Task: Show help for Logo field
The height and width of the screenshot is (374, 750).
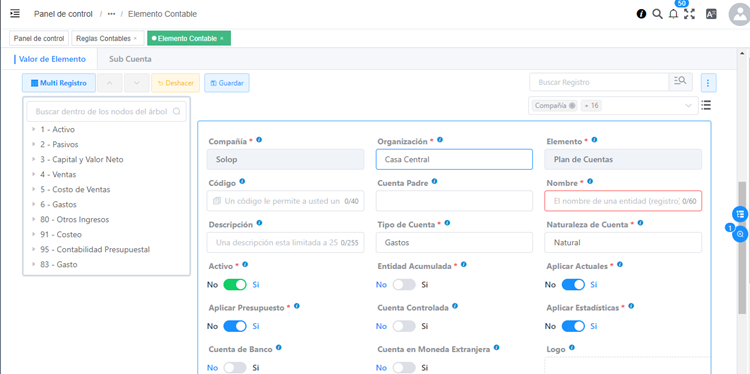Action: coord(572,348)
